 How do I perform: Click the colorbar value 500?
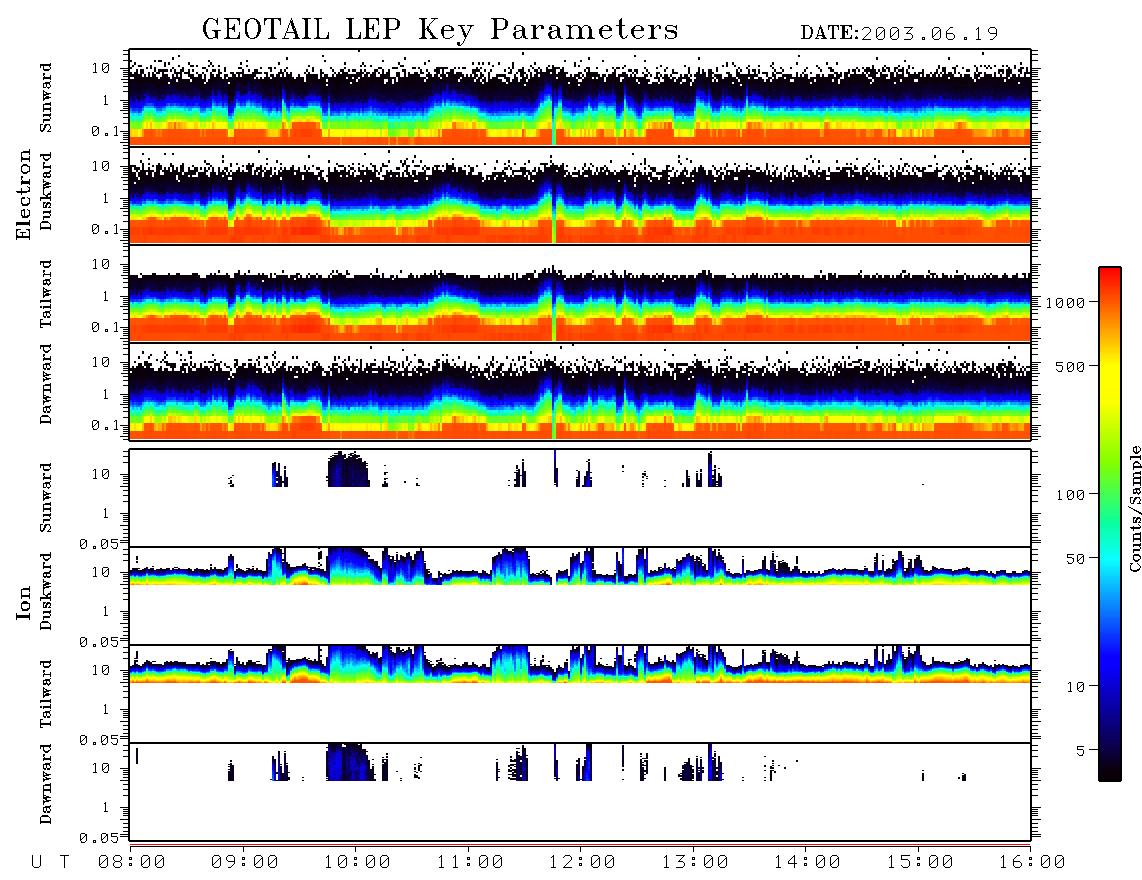(1070, 366)
